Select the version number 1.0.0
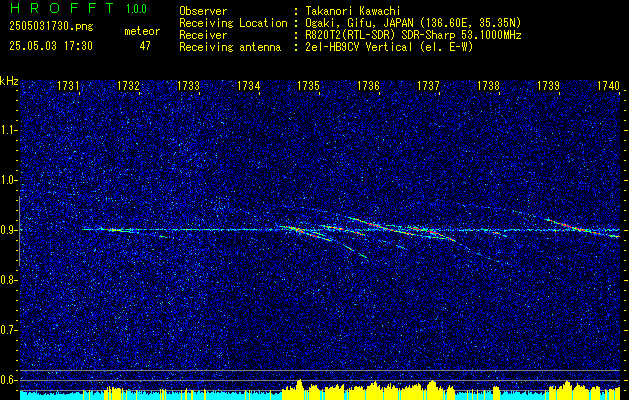 click(136, 8)
